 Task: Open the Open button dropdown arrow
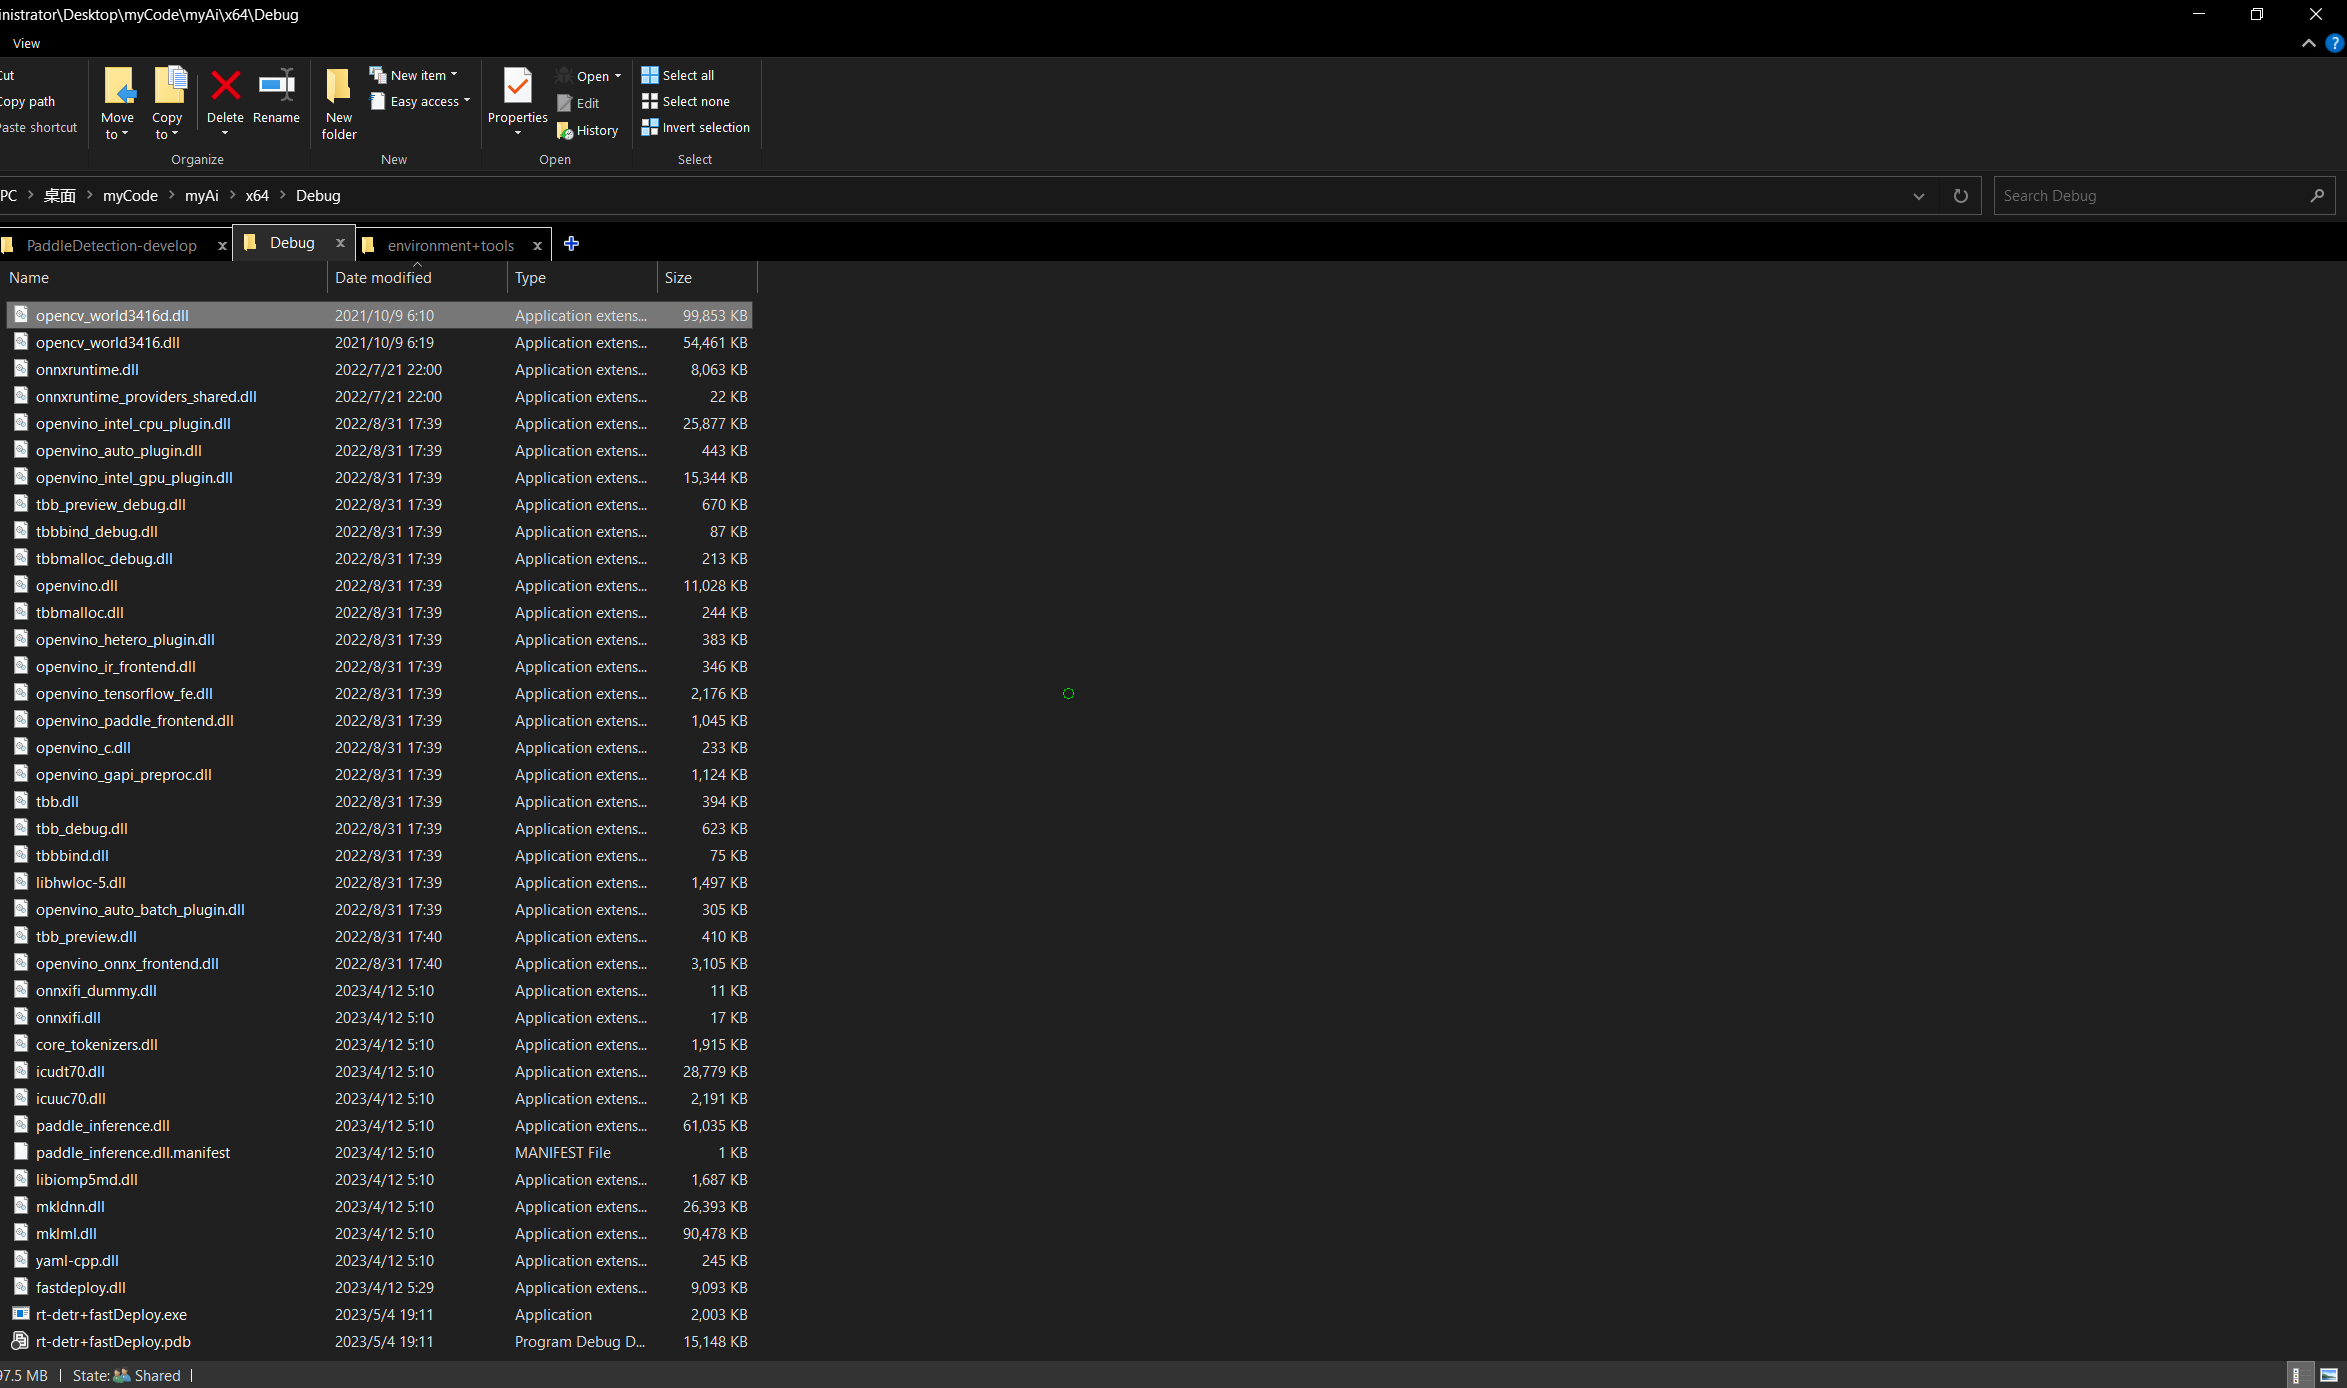pyautogui.click(x=618, y=76)
